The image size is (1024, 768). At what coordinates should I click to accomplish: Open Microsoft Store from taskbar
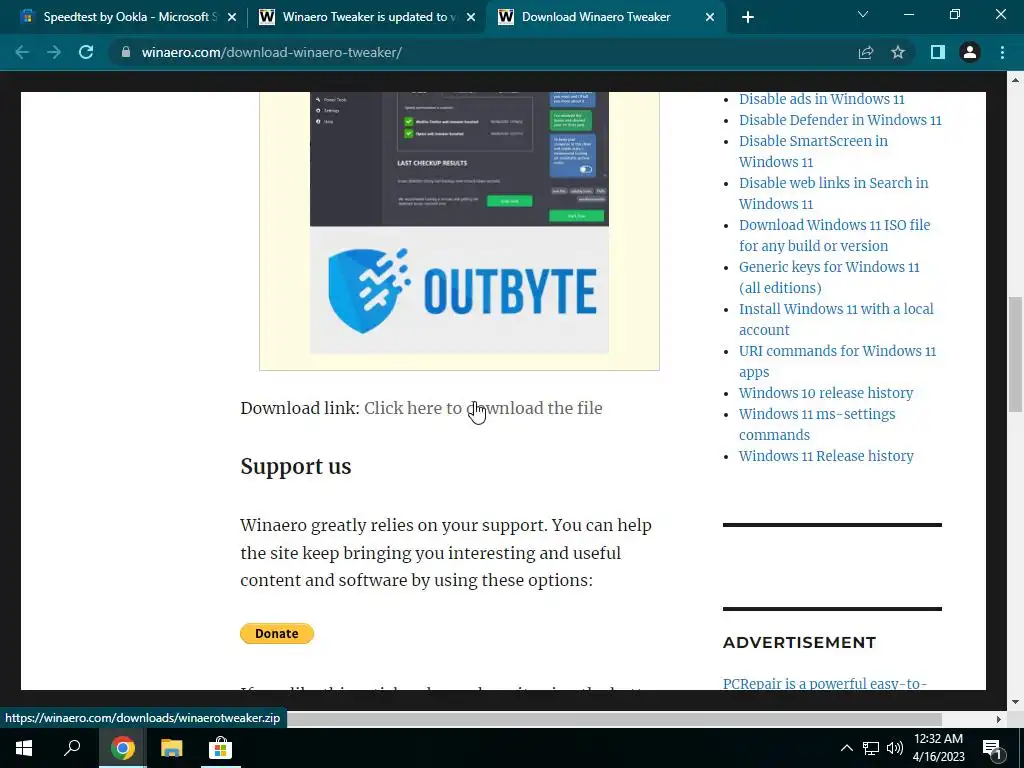pos(221,748)
